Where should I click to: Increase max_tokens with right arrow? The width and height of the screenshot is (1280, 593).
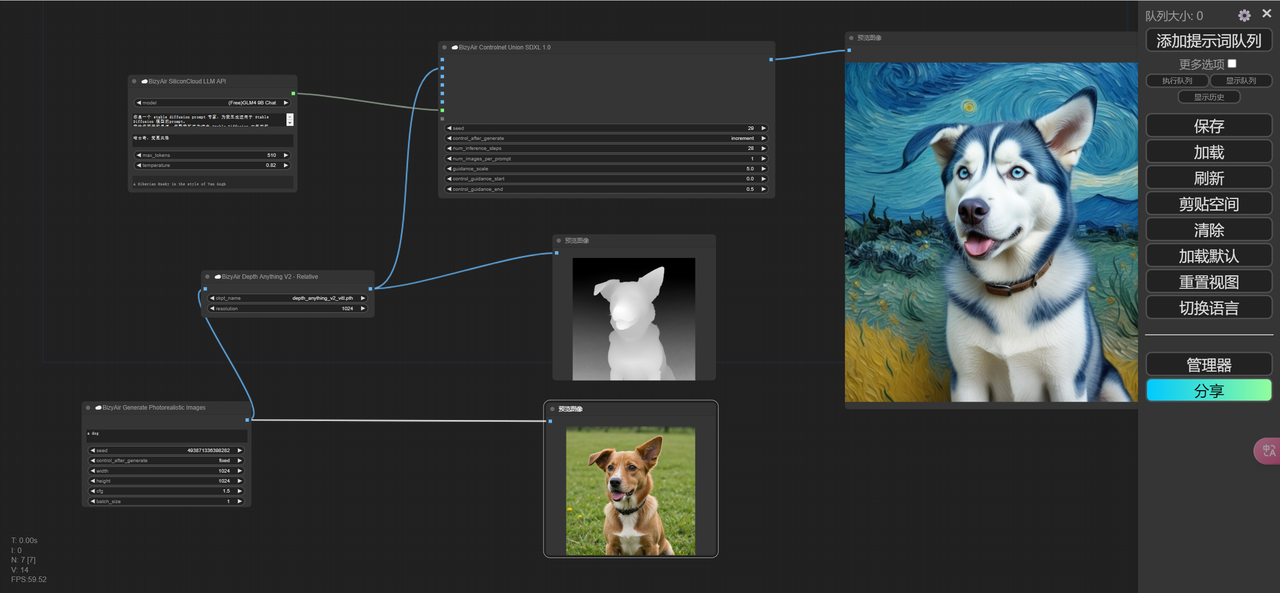tap(287, 155)
